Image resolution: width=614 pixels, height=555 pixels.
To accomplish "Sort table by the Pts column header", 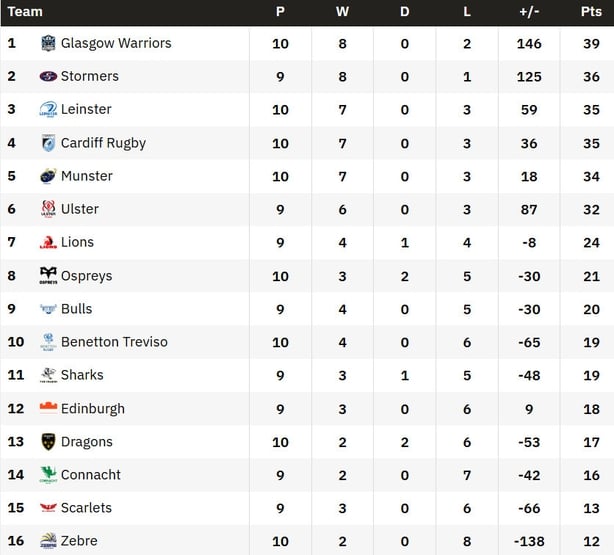I will click(x=591, y=12).
